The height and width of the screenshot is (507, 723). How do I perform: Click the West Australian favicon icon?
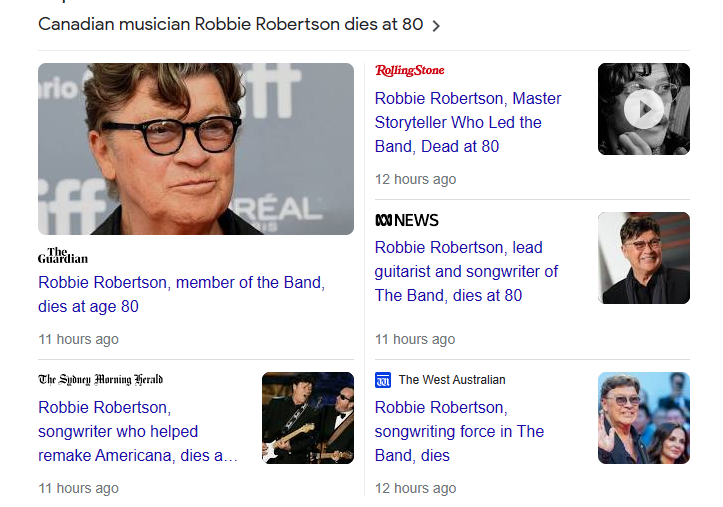[x=383, y=380]
